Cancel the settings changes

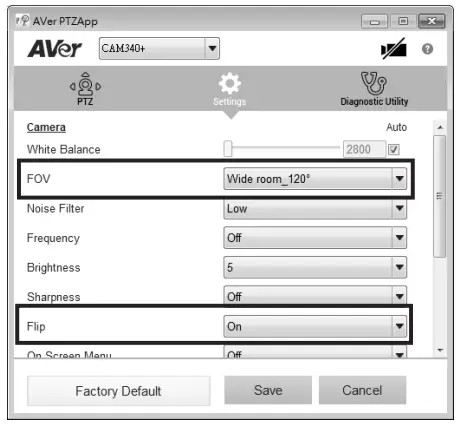[x=362, y=390]
